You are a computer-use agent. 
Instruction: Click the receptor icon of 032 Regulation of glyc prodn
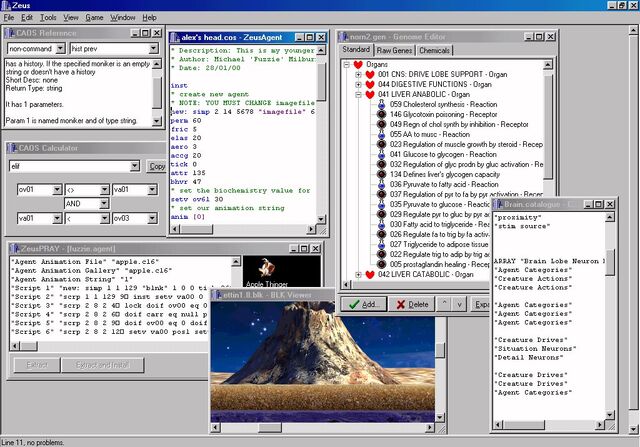coord(381,165)
